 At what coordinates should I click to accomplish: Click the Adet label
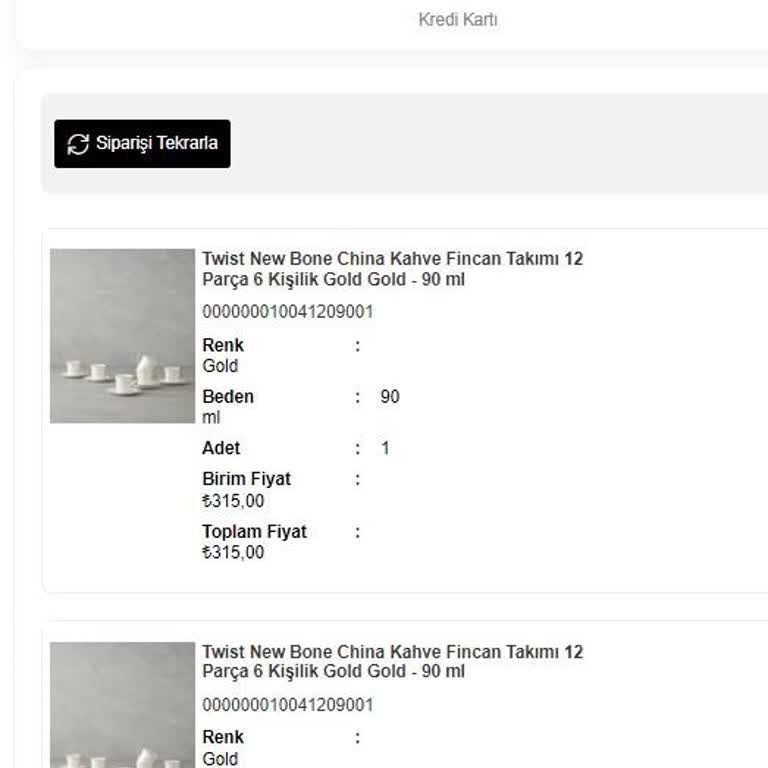tap(221, 449)
